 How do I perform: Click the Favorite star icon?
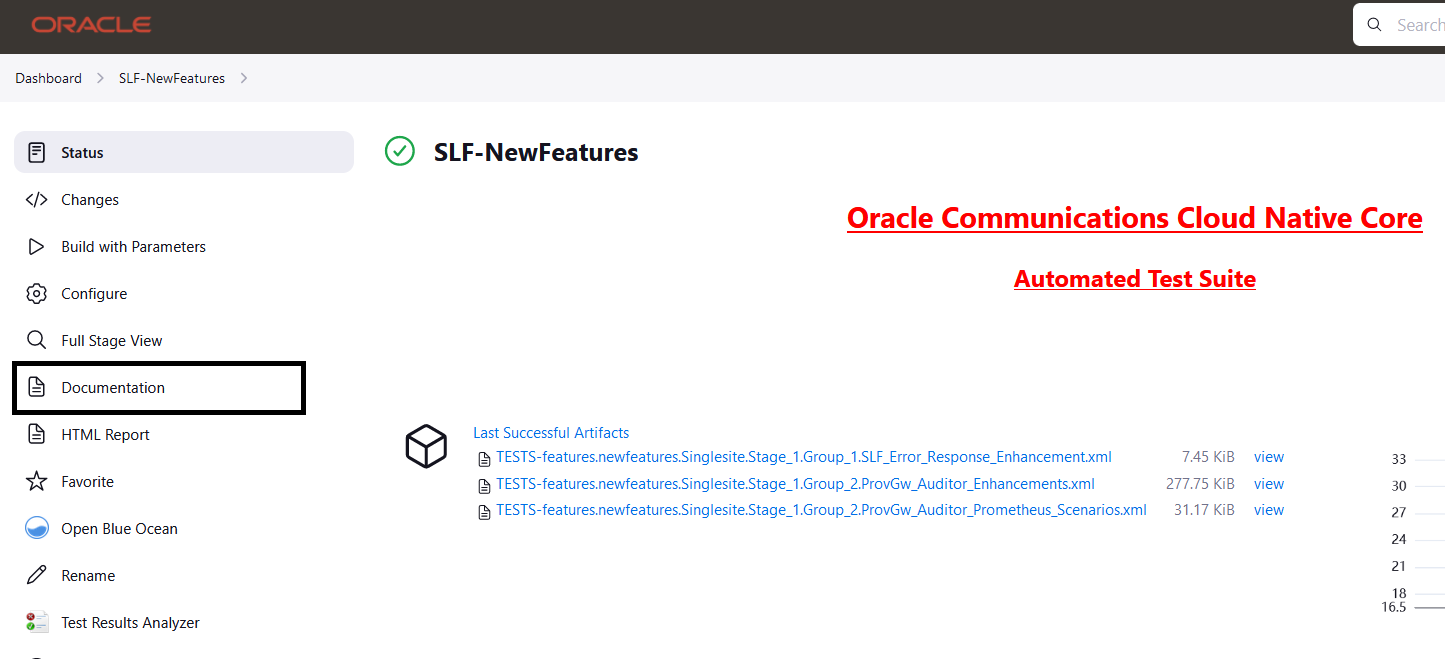pyautogui.click(x=37, y=481)
